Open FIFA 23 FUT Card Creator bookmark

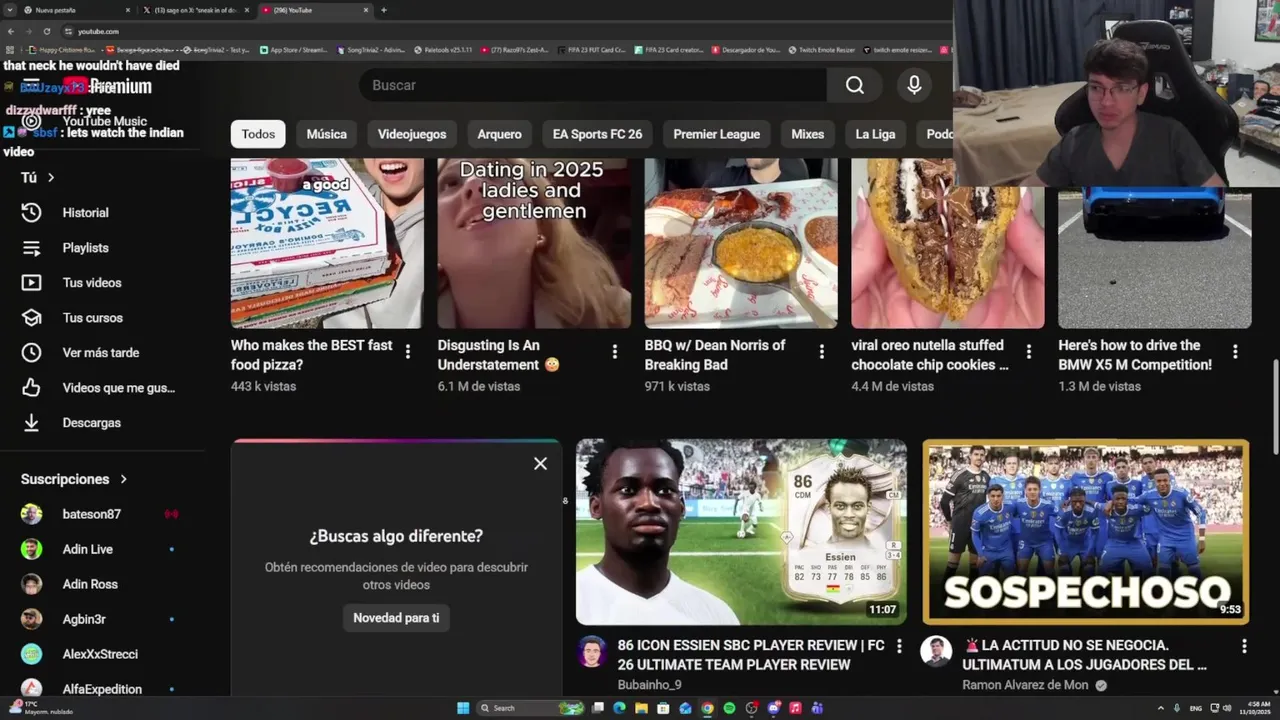click(592, 49)
